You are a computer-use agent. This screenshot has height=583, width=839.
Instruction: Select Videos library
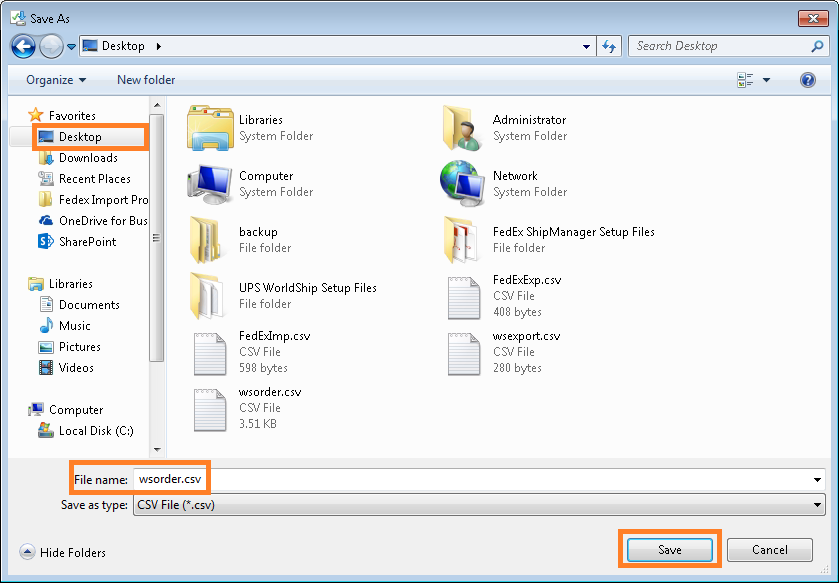pos(66,367)
